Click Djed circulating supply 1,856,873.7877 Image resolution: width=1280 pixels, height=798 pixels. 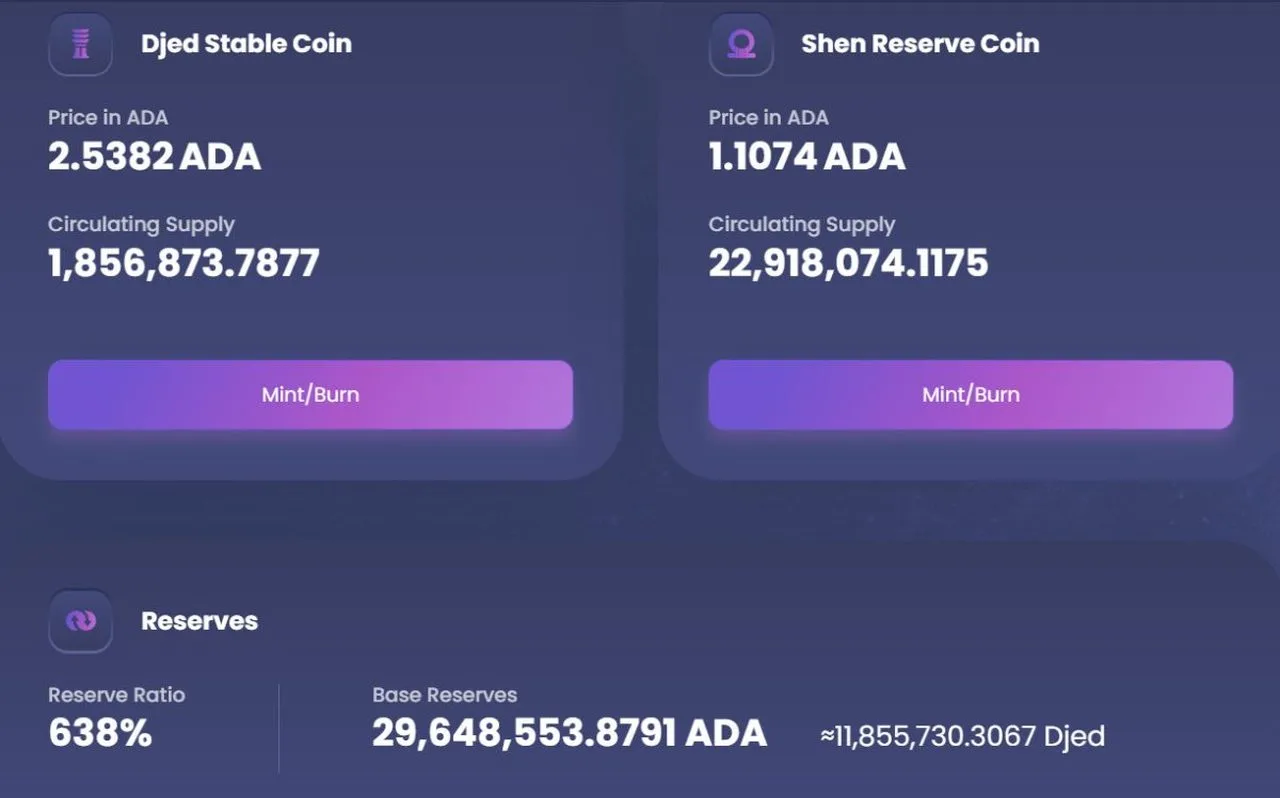point(184,263)
